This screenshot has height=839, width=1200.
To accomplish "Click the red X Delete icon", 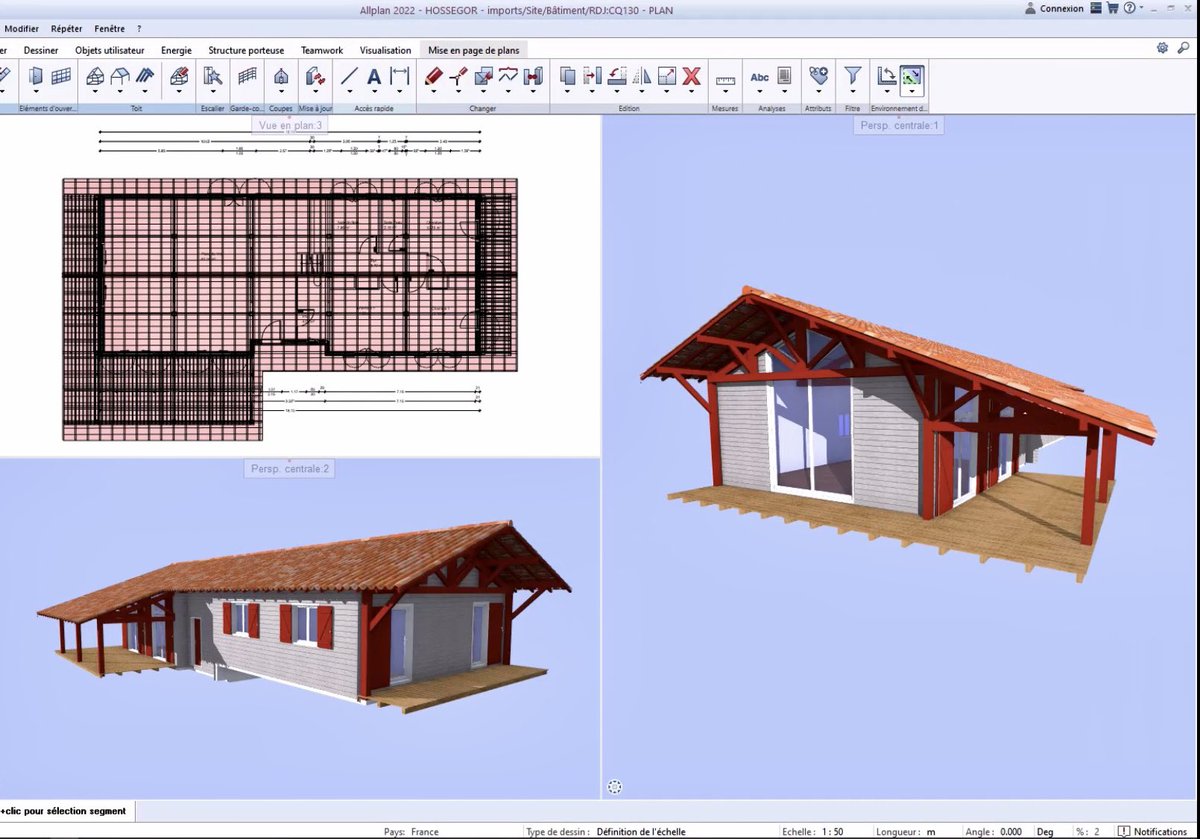I will point(691,76).
